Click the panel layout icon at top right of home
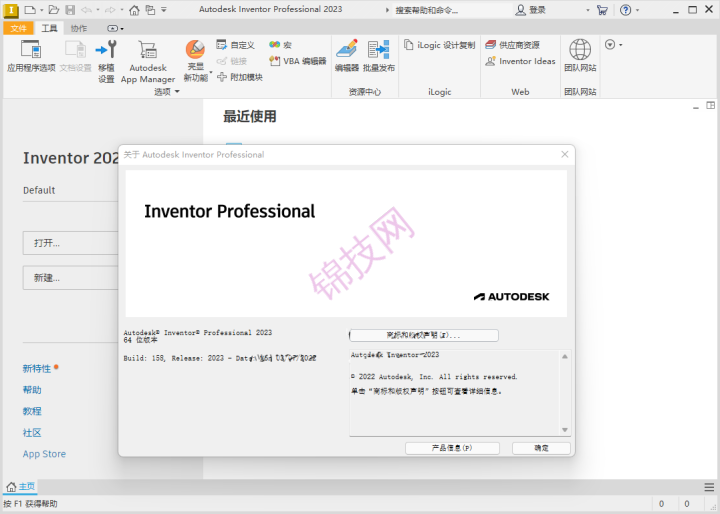720x514 pixels. [710, 106]
